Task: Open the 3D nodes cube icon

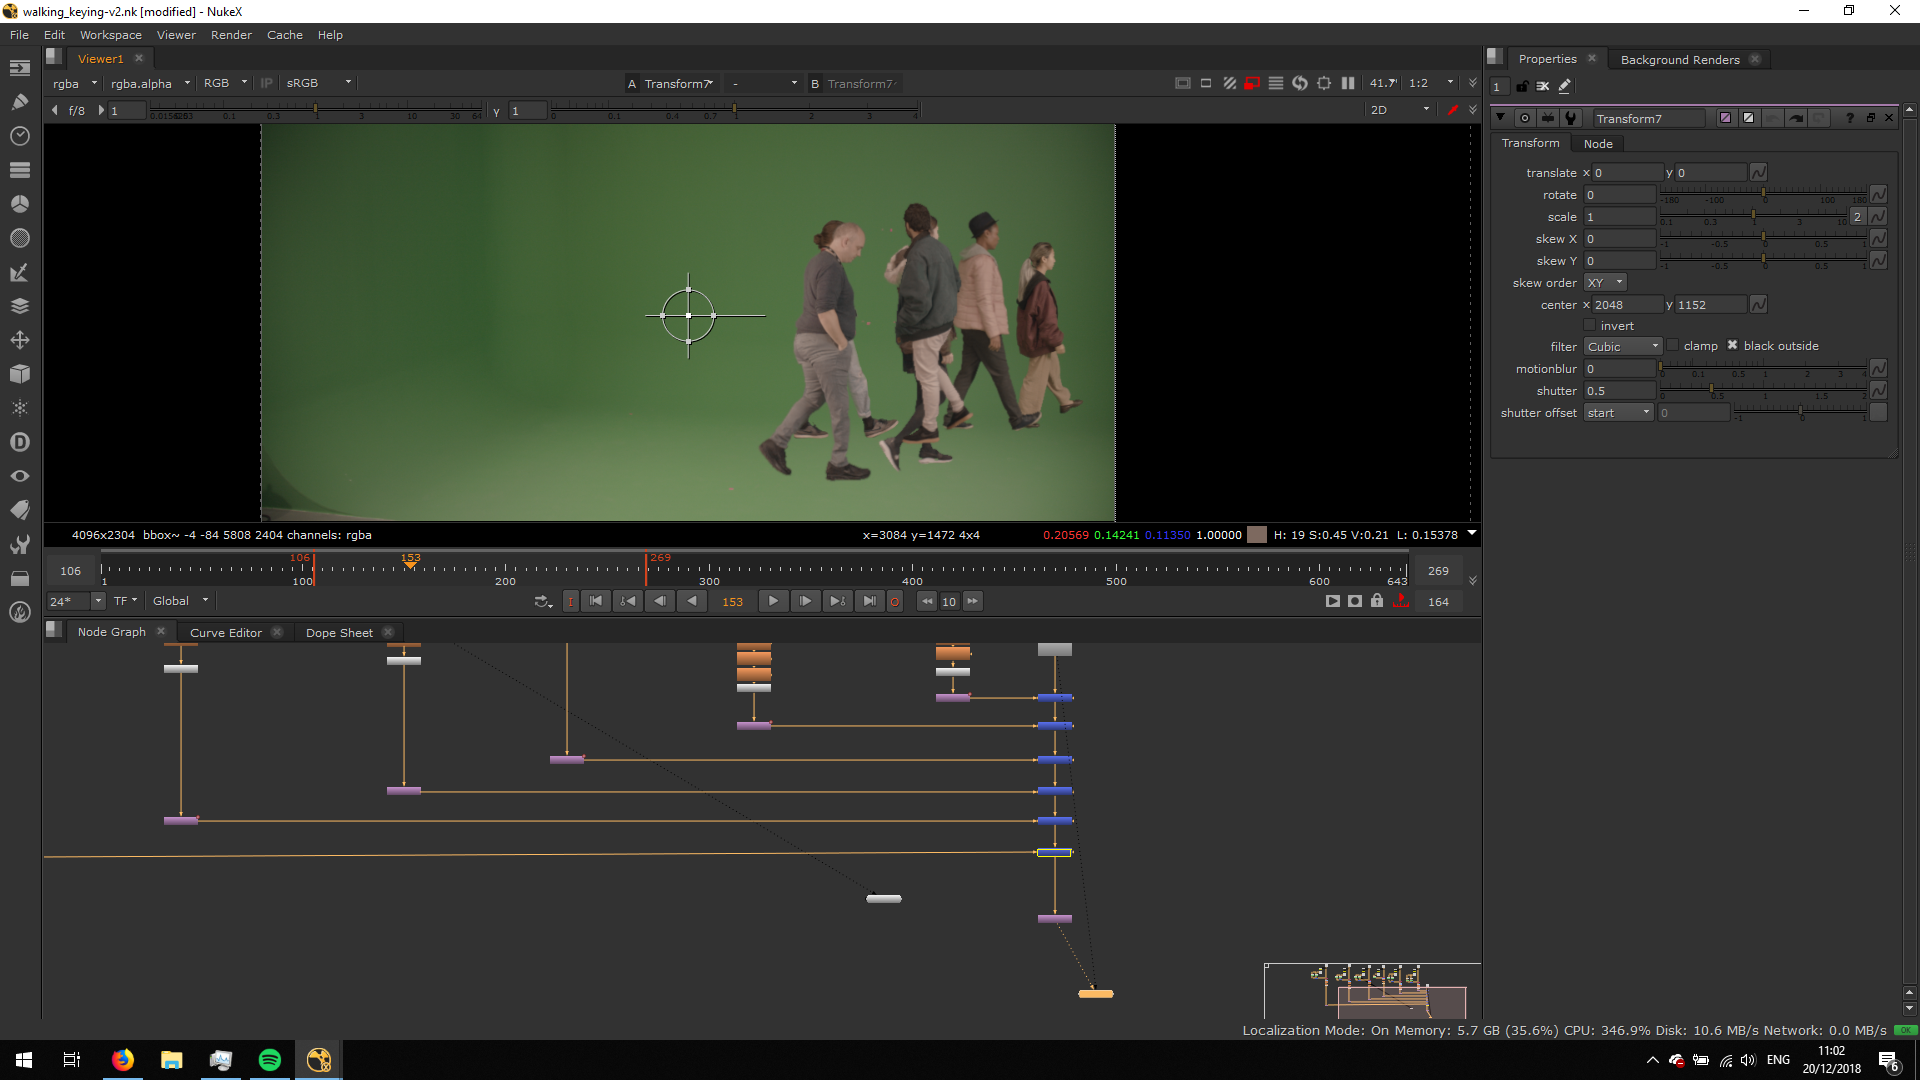Action: click(19, 374)
